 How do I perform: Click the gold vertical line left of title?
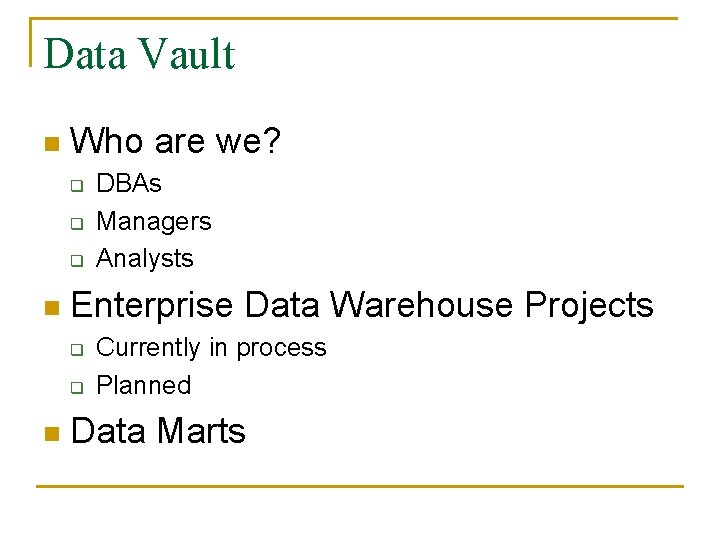click(31, 42)
